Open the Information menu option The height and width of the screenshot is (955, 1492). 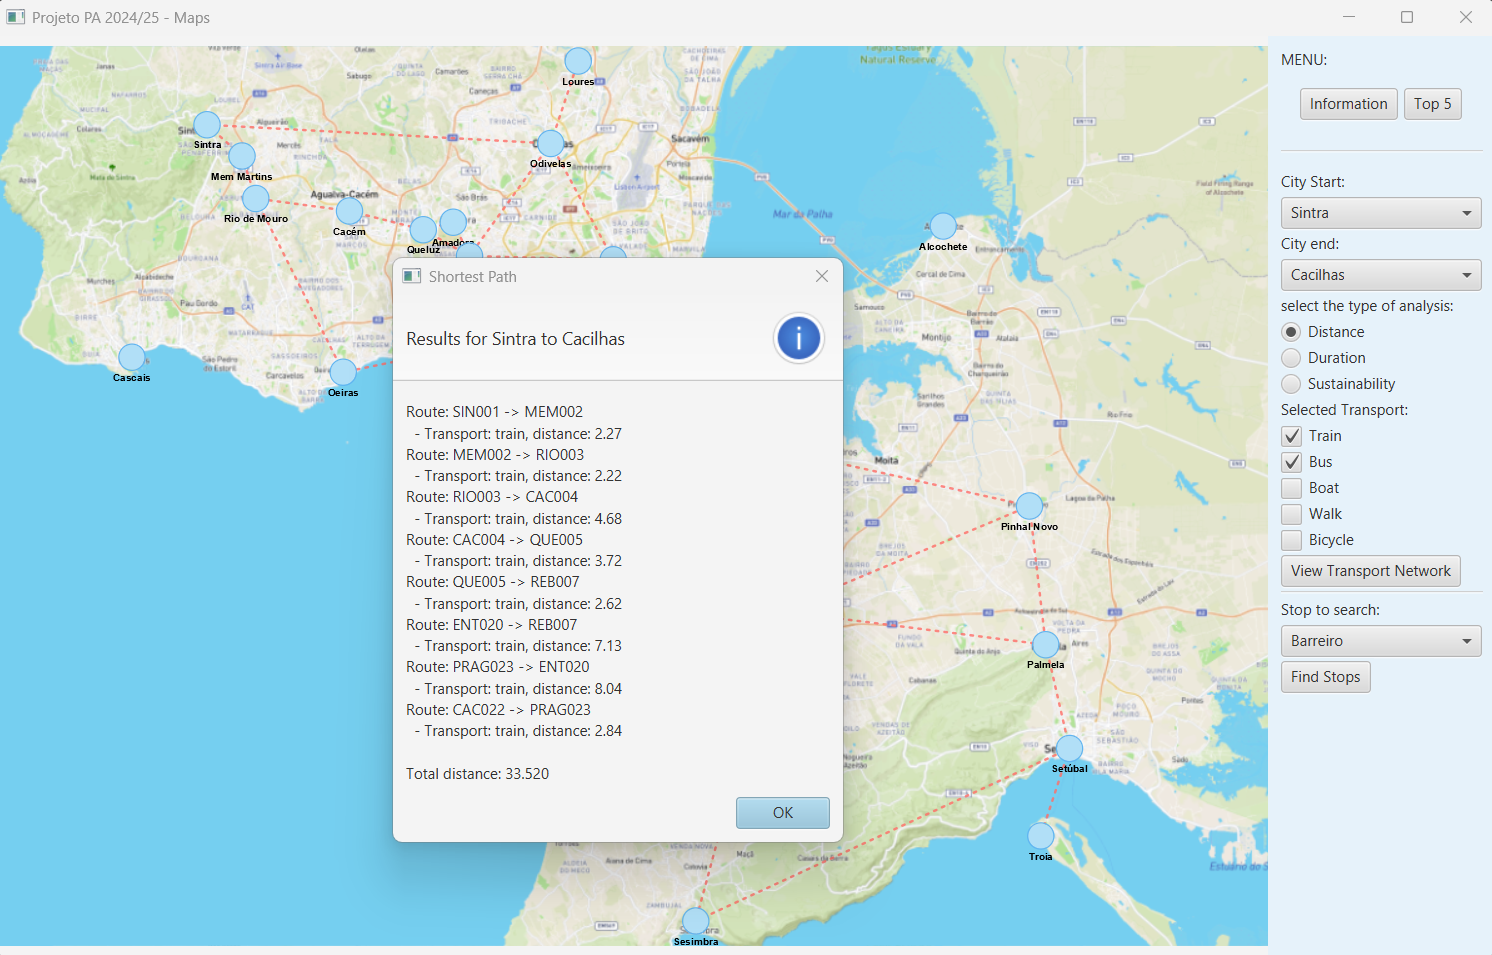click(1348, 103)
